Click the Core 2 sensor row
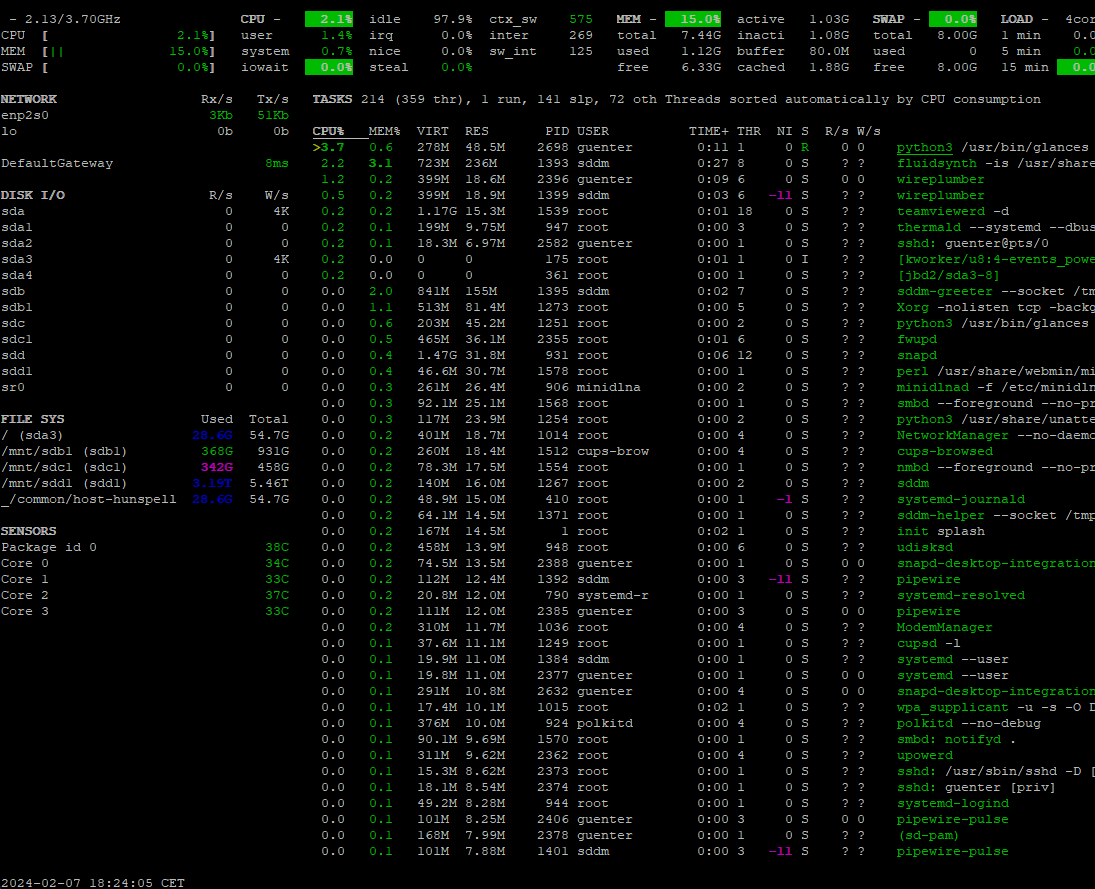The image size is (1095, 889). [145, 595]
